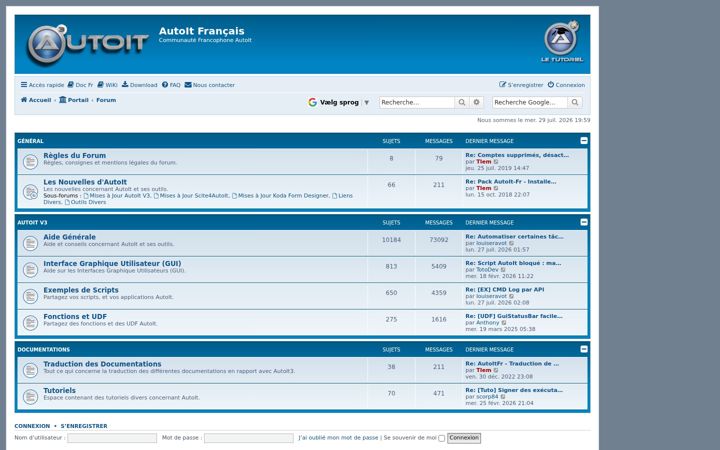Click the Forum breadcrumb

tap(106, 100)
